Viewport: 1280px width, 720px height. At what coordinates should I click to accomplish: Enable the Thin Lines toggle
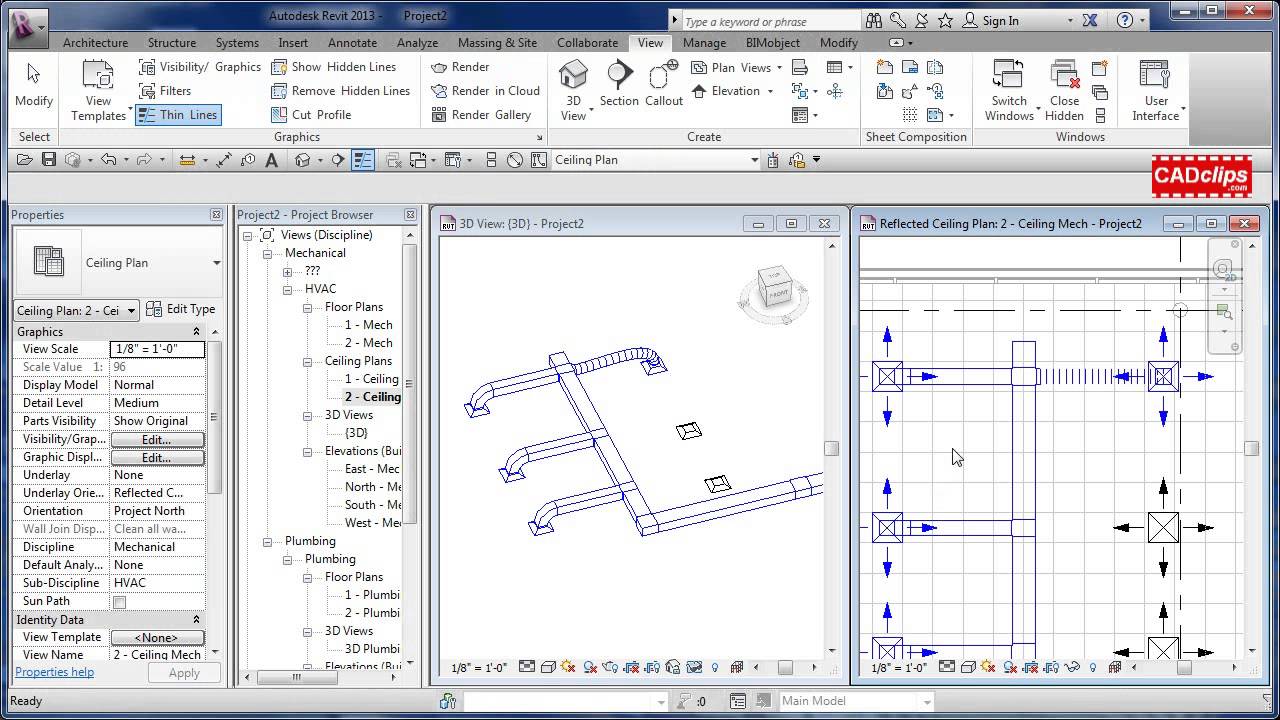[x=178, y=114]
